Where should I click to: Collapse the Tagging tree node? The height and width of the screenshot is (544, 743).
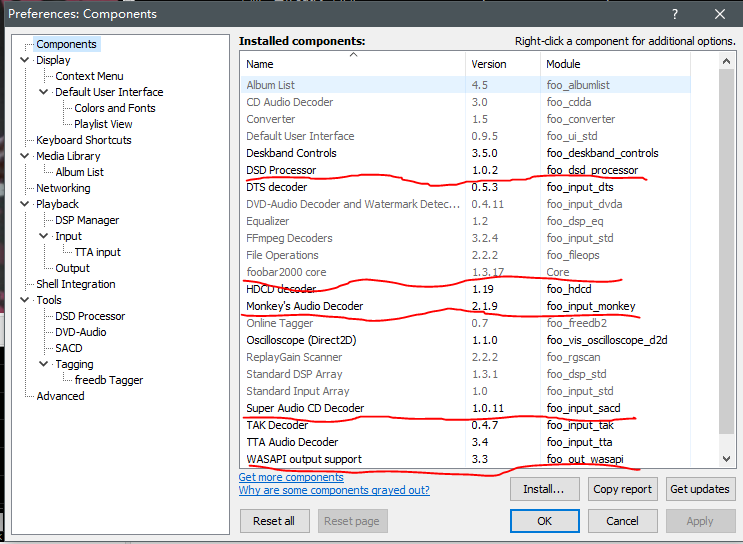(x=44, y=364)
